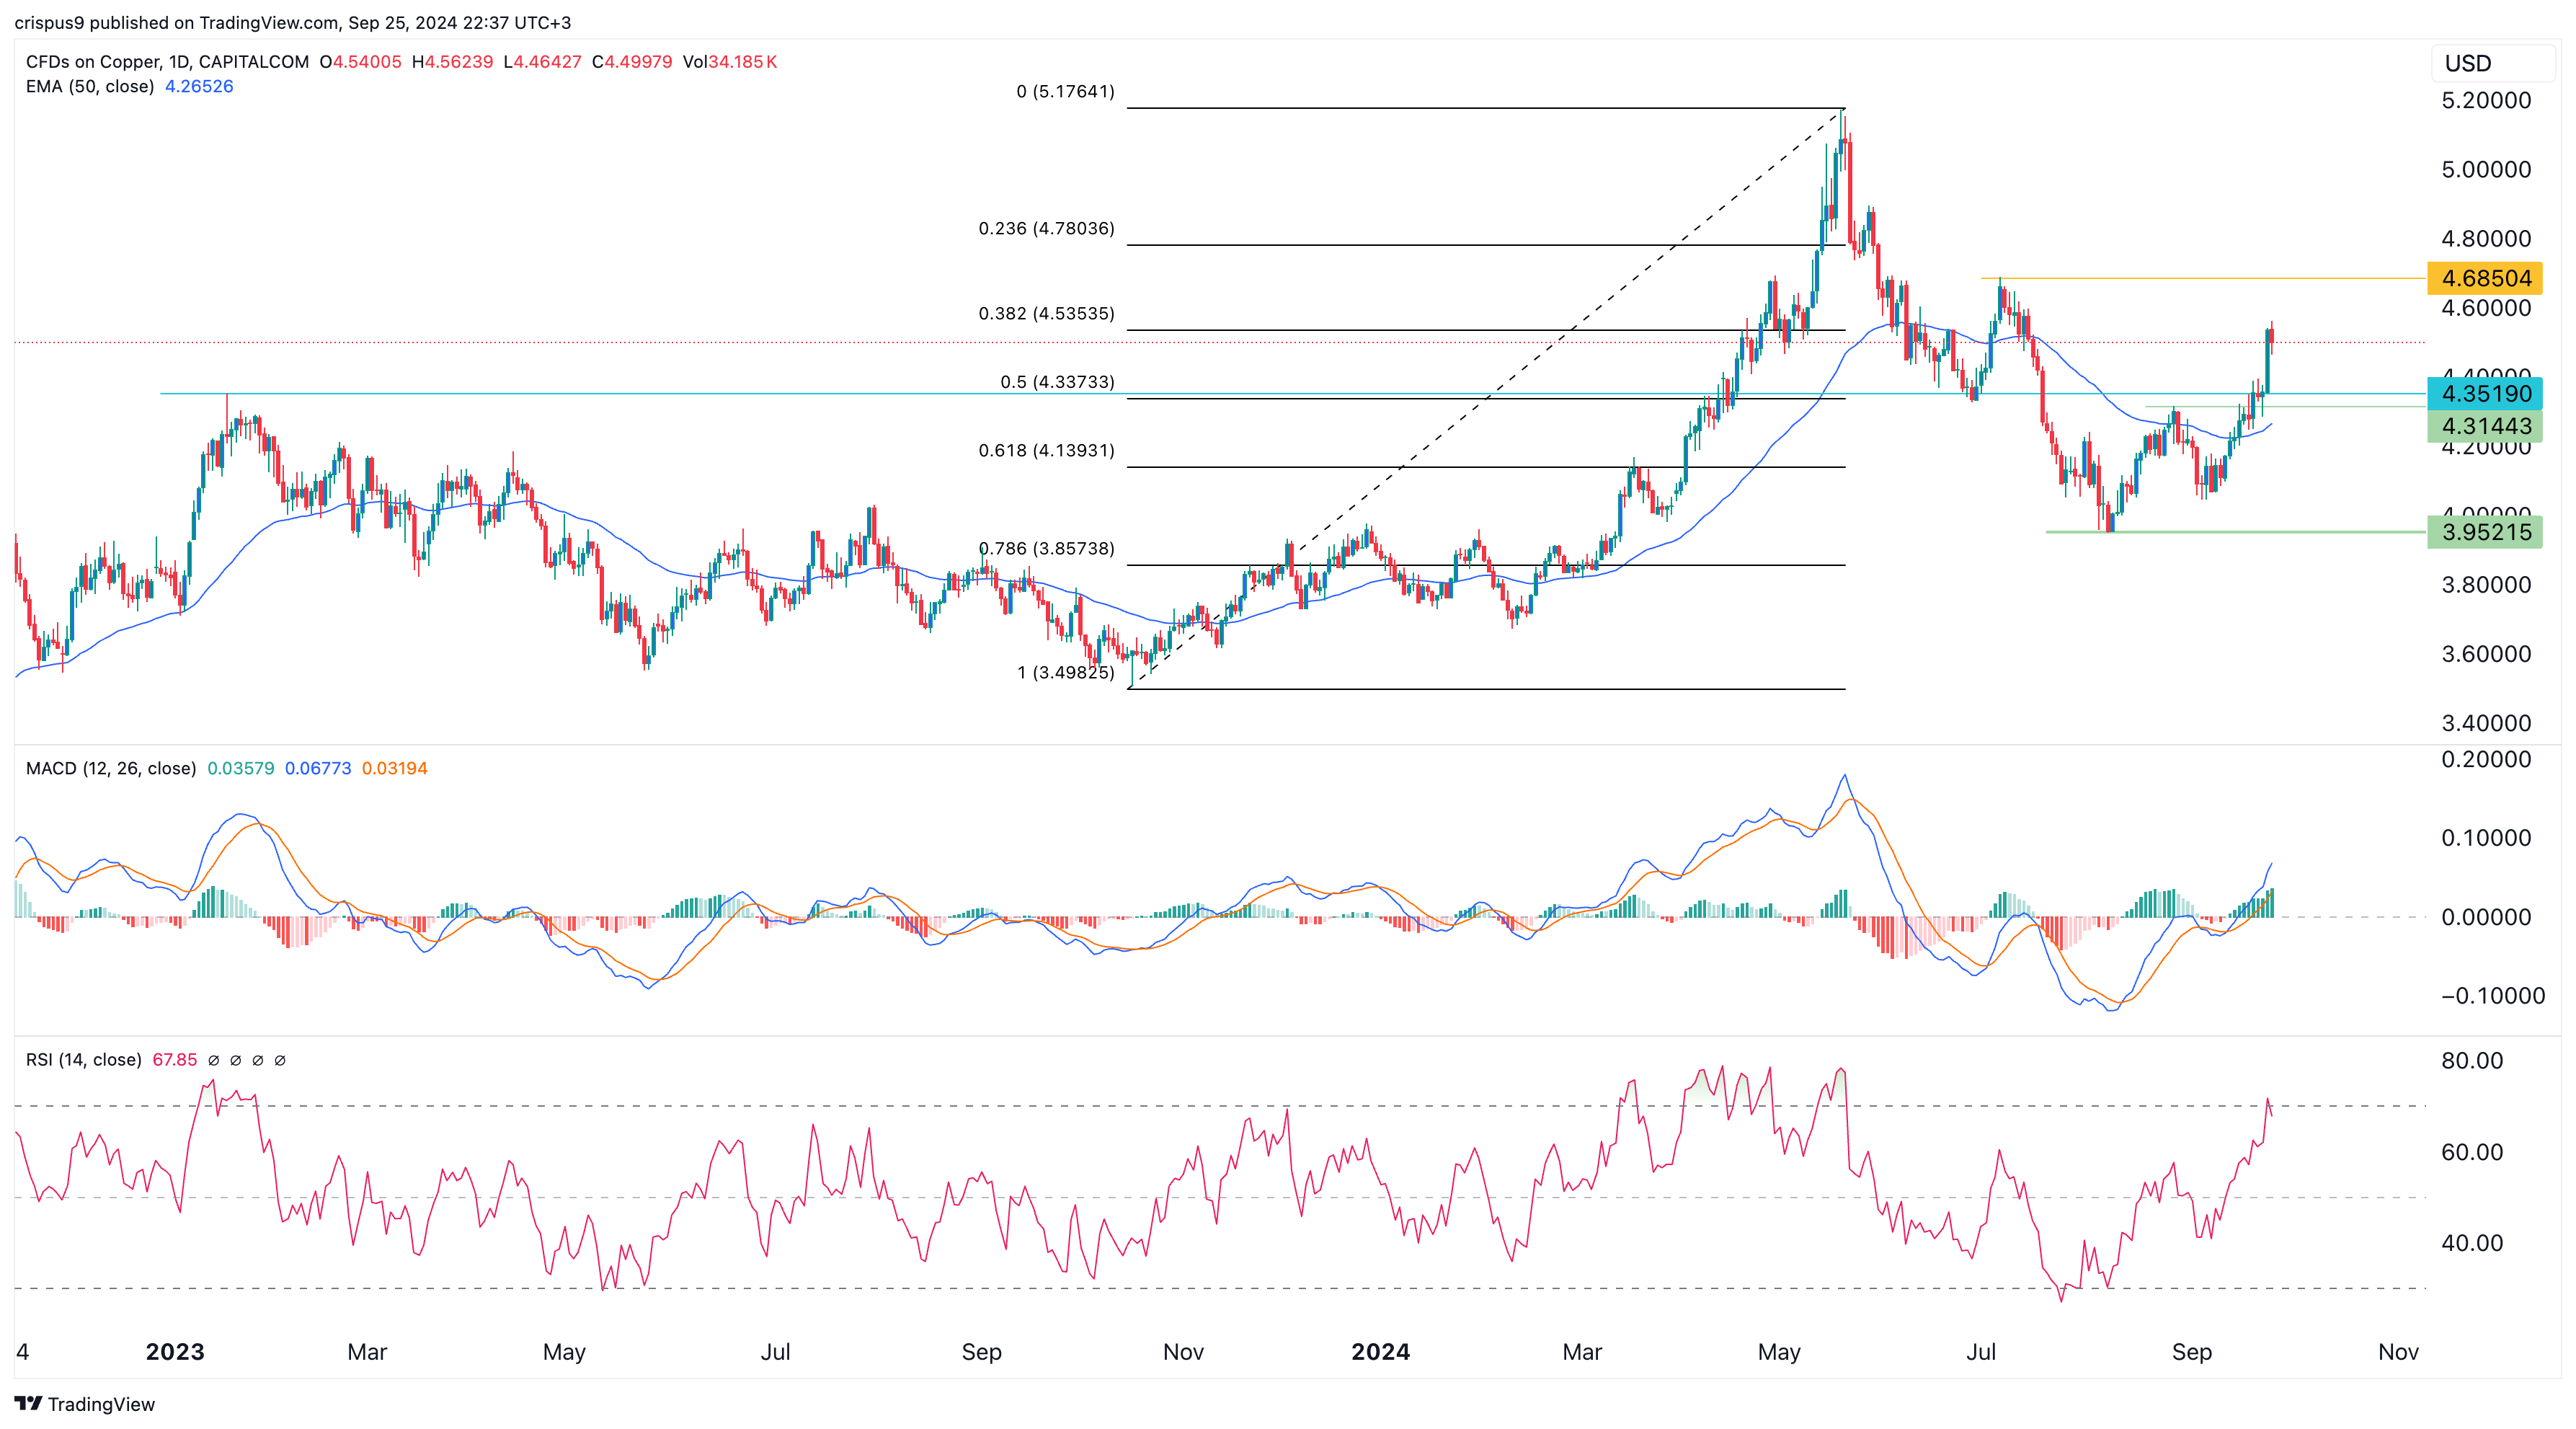This screenshot has height=1429, width=2576.
Task: Click the EMA value 4.26526
Action: (199, 87)
